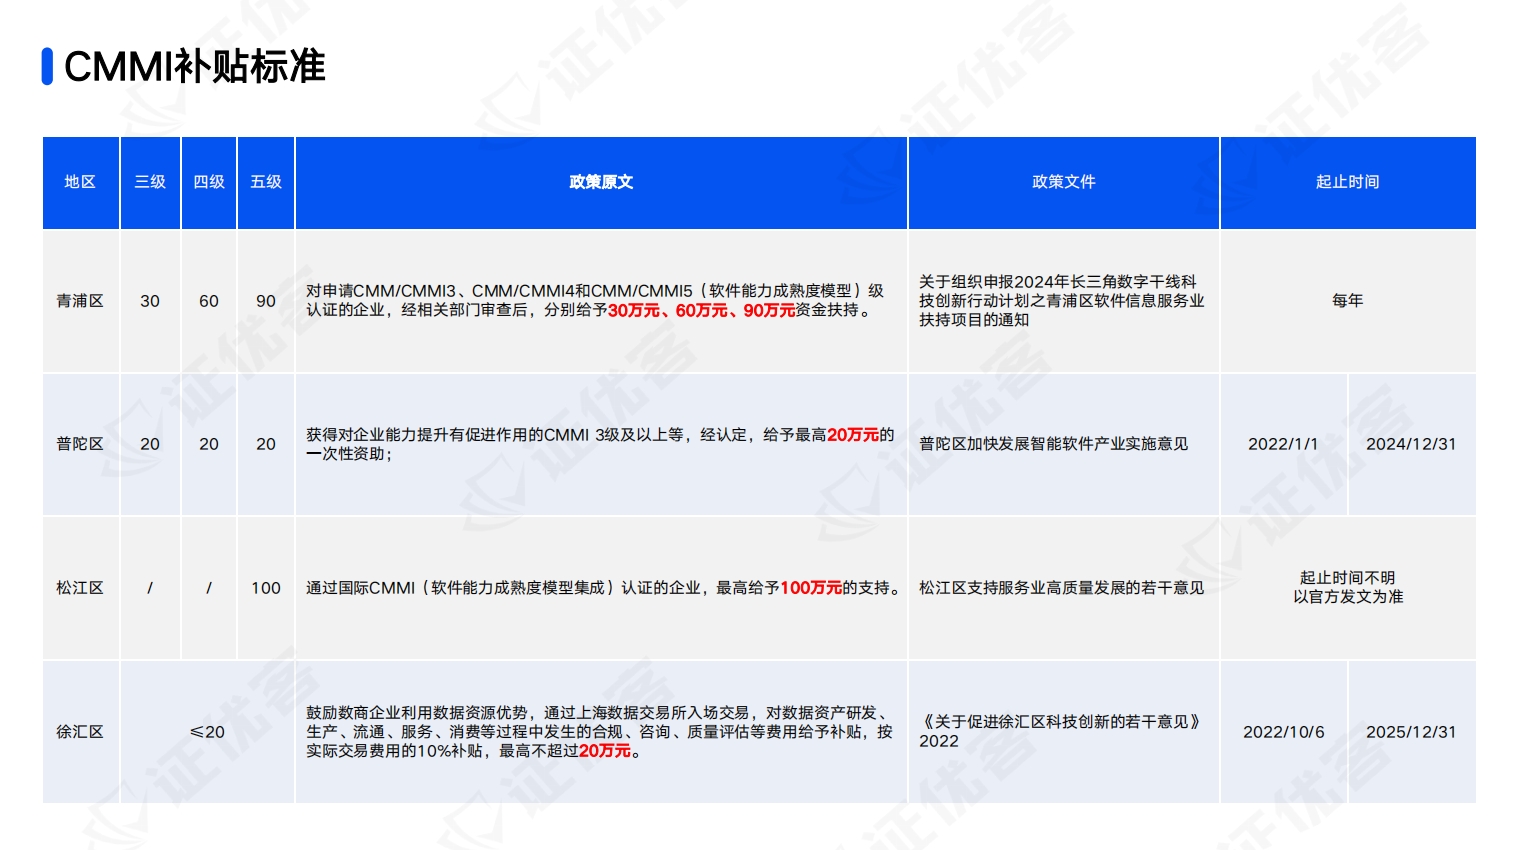The width and height of the screenshot is (1517, 850).
Task: Click the slide title CMMI补贴标准
Action: click(197, 68)
